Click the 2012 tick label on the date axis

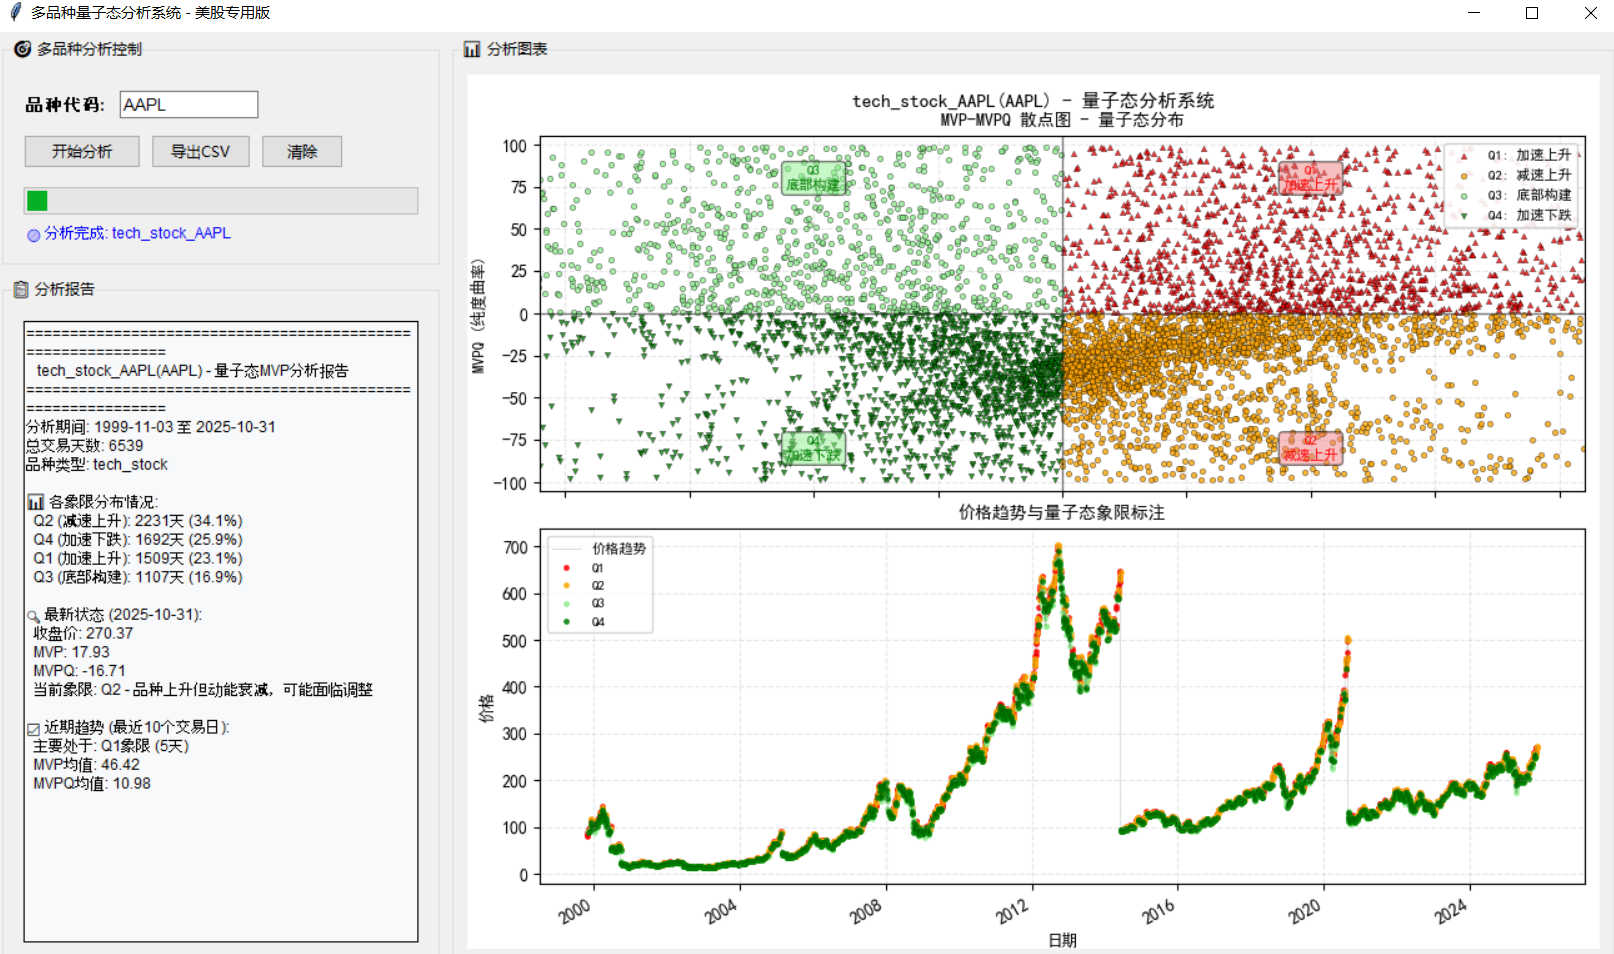pos(1012,911)
